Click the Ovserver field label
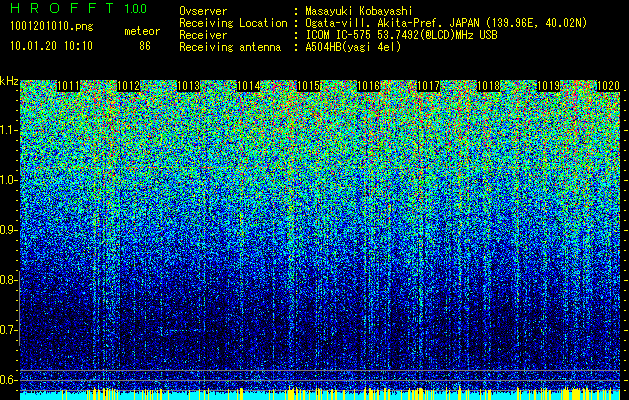This screenshot has height=400, width=629. coord(203,11)
